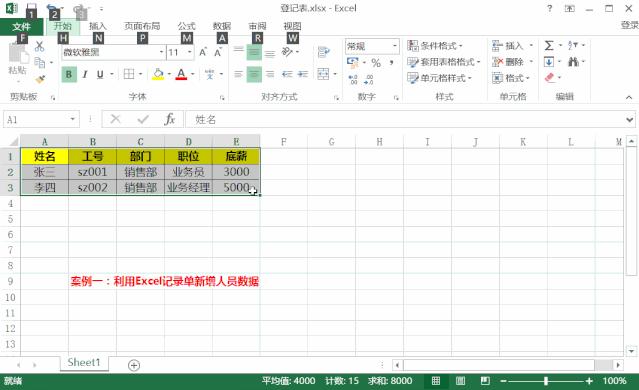Click the Wrap Text icon
The height and width of the screenshot is (390, 639).
324,52
